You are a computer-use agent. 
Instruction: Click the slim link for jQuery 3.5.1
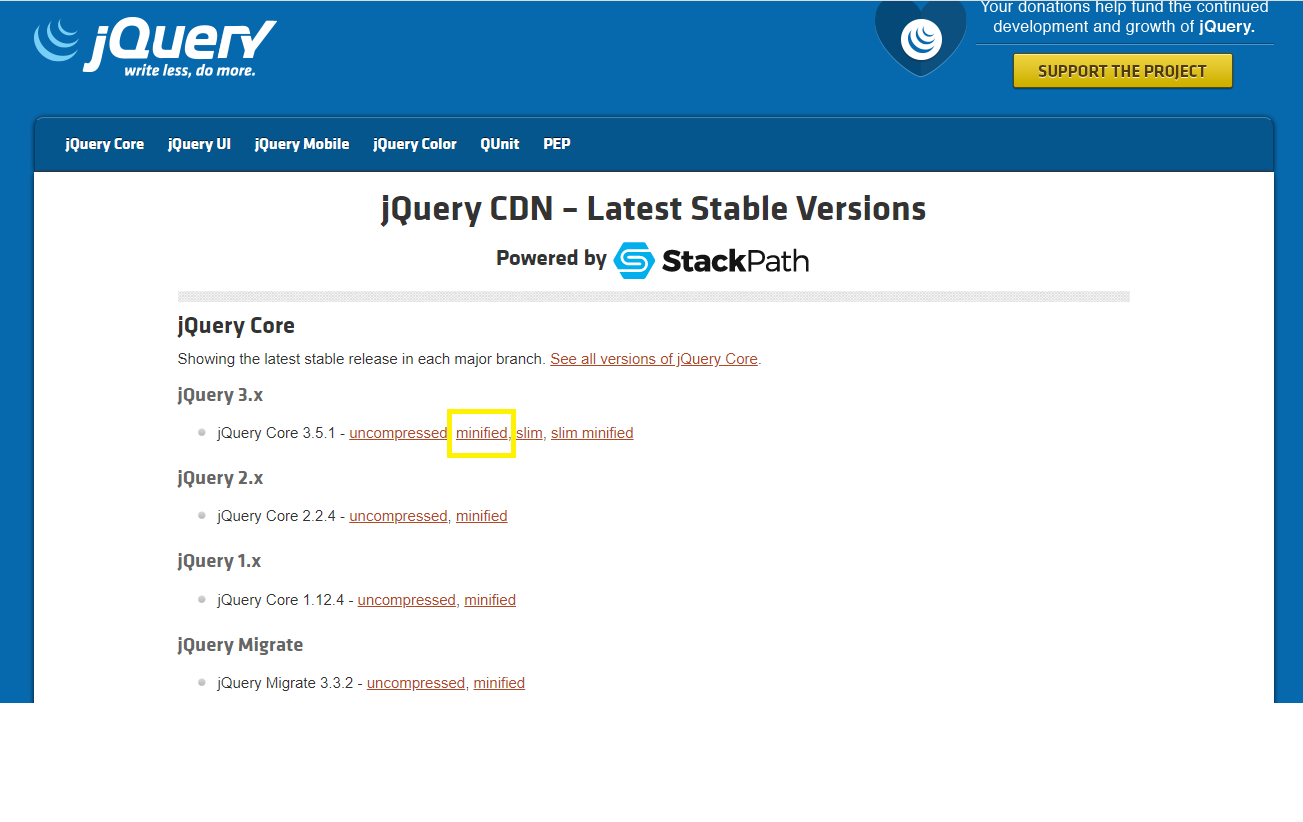(529, 433)
